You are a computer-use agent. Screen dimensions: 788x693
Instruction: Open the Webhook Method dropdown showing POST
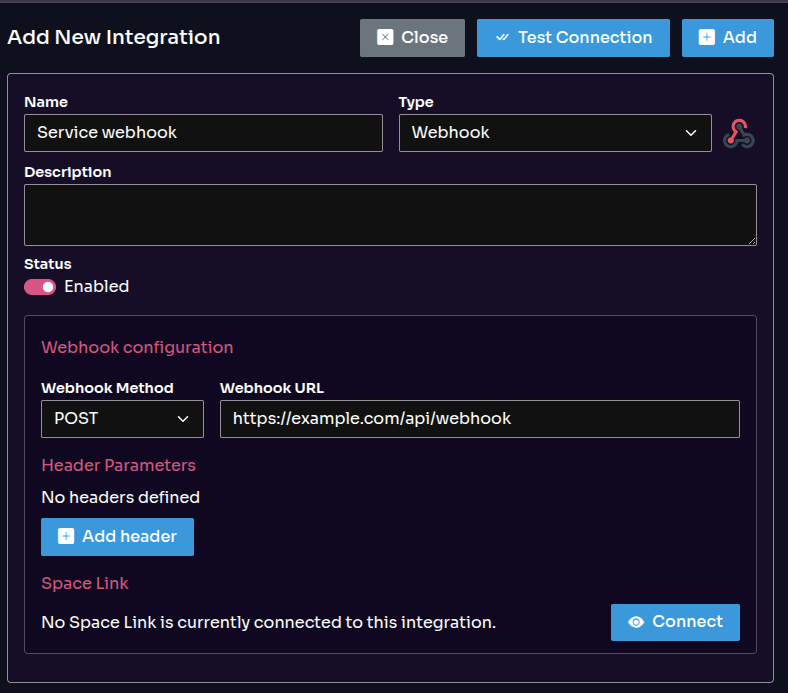tap(121, 419)
